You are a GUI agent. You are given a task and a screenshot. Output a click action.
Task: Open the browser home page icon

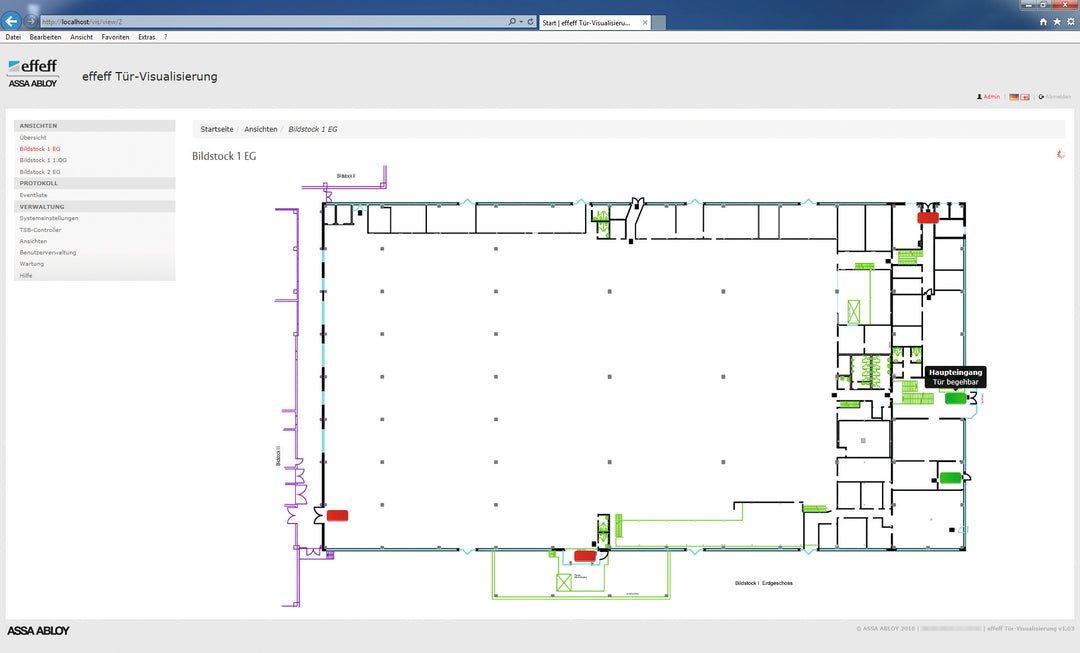point(1043,22)
